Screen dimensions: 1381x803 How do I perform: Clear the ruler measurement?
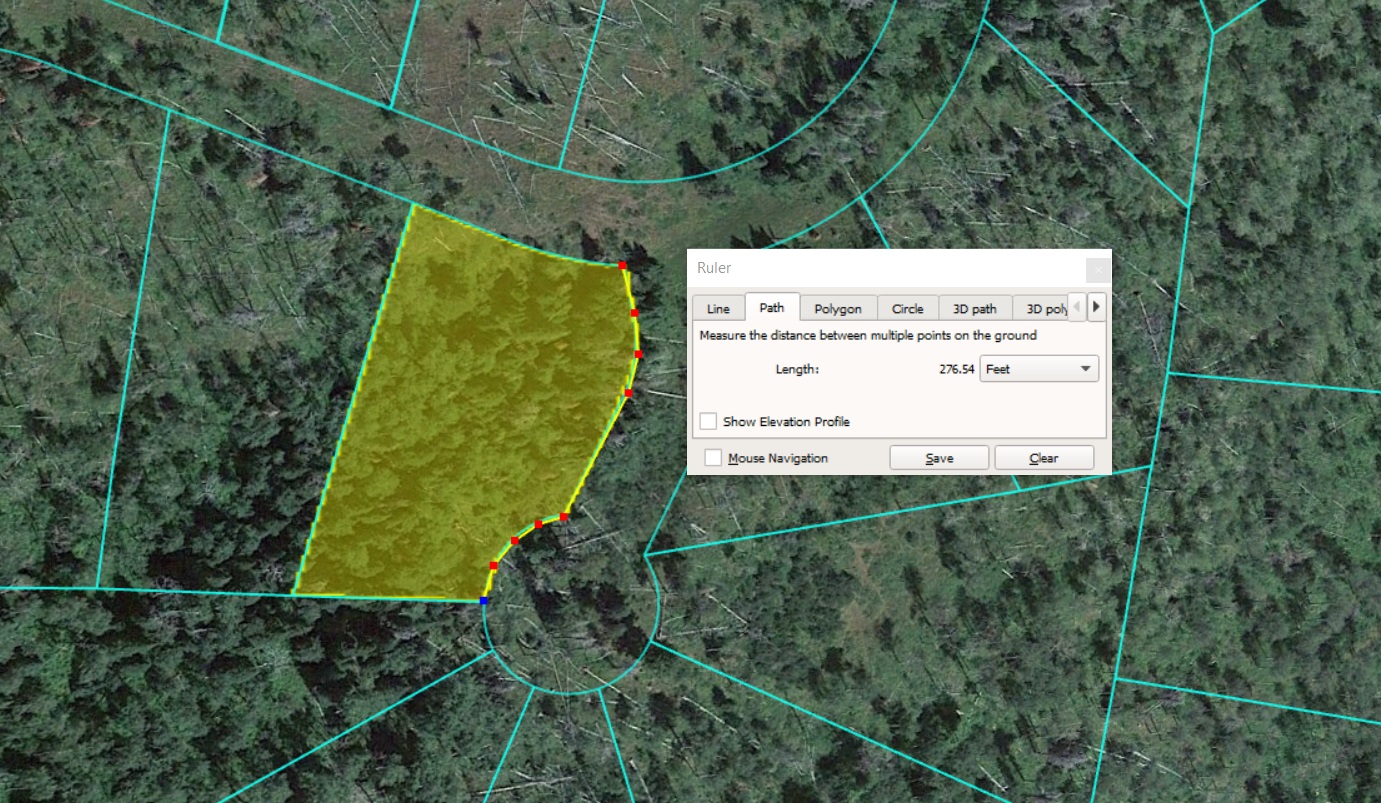pos(1044,458)
